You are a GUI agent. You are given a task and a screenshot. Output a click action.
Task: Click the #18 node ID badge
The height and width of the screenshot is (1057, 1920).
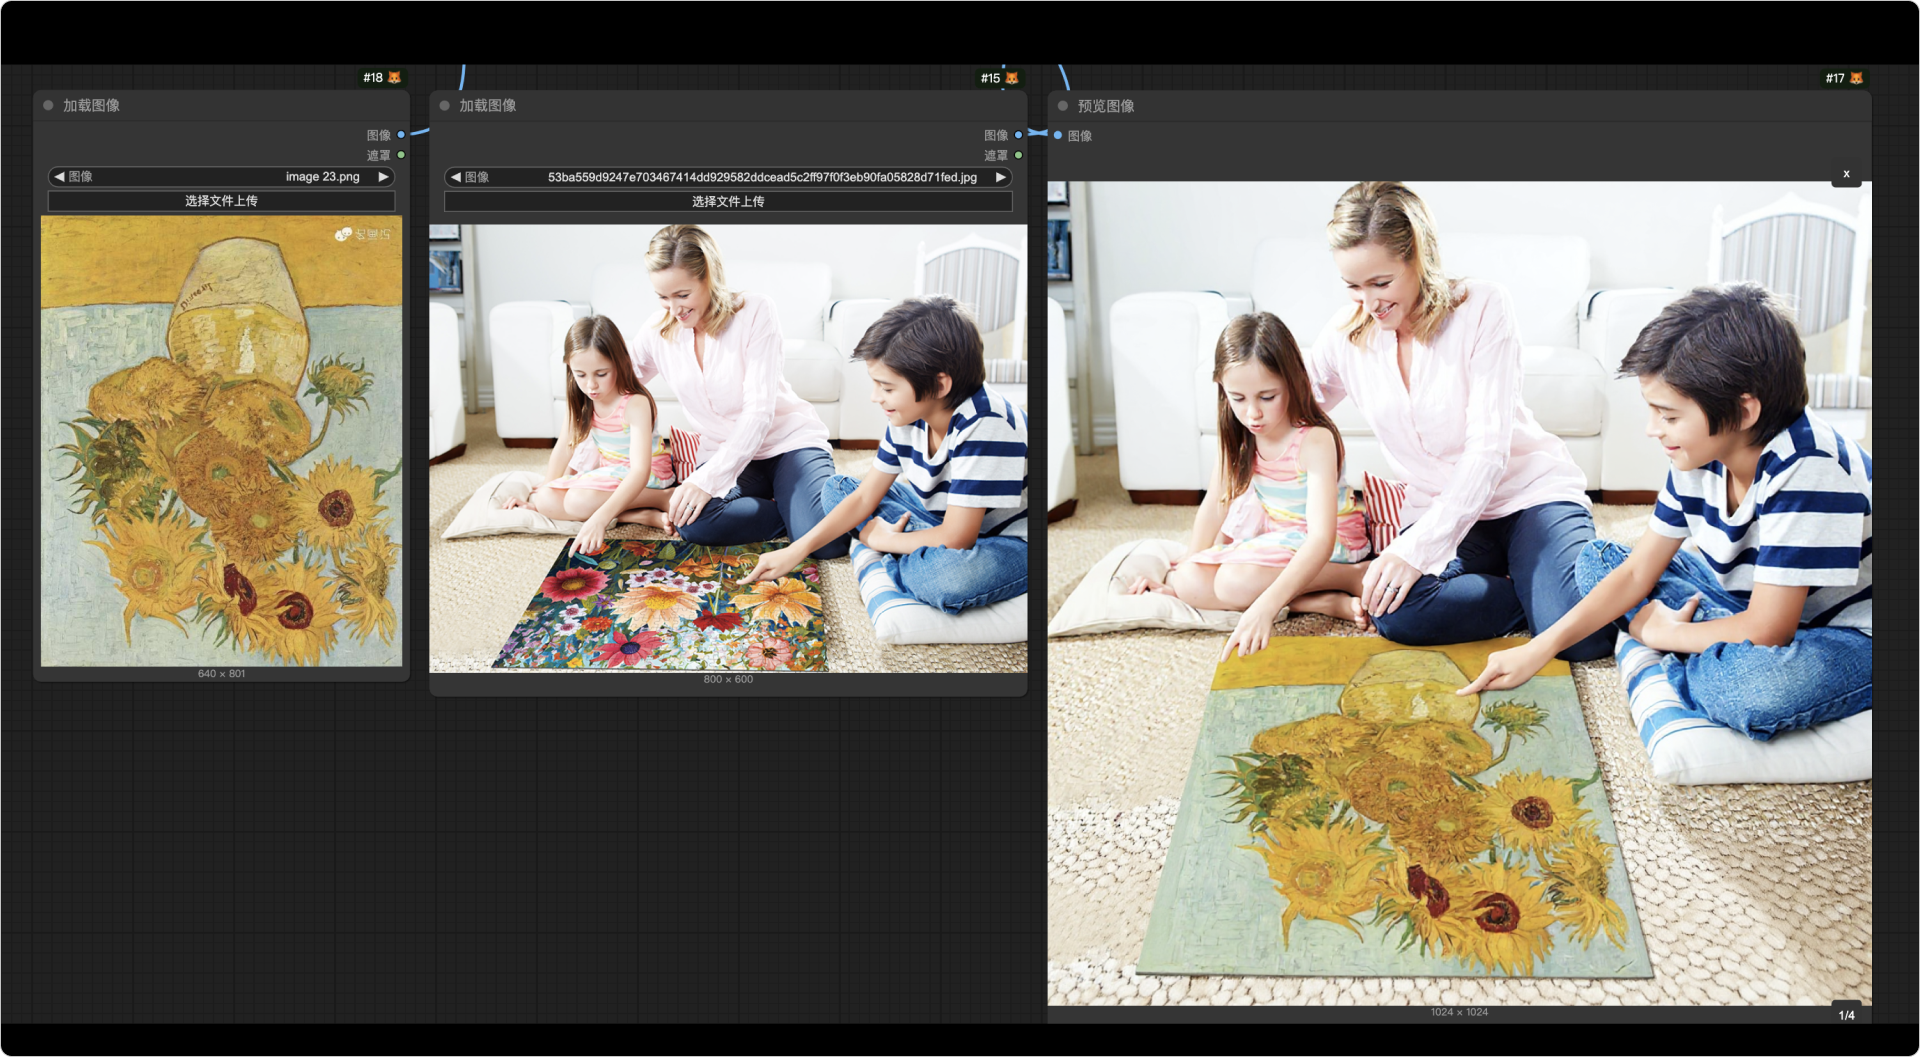point(373,78)
